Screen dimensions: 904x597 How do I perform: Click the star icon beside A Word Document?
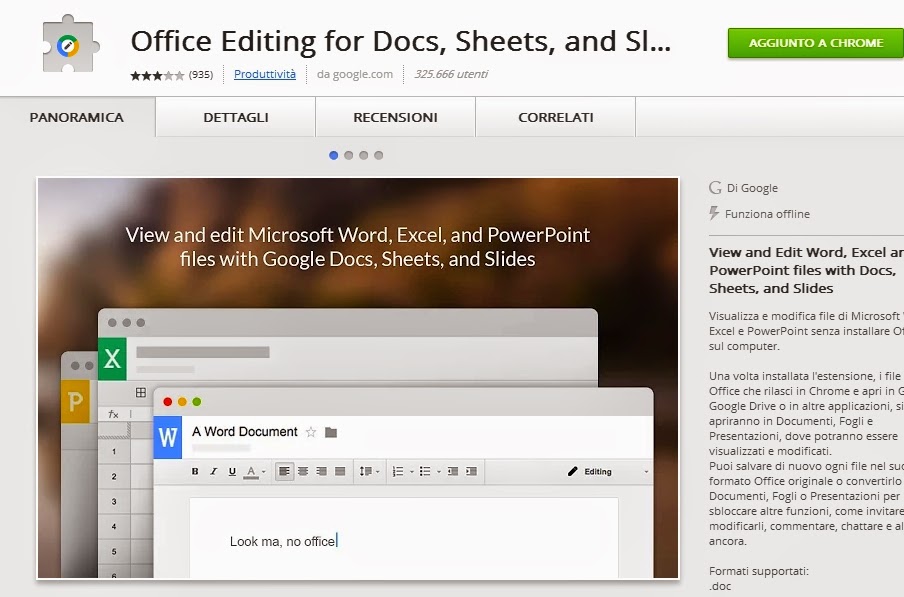(311, 432)
